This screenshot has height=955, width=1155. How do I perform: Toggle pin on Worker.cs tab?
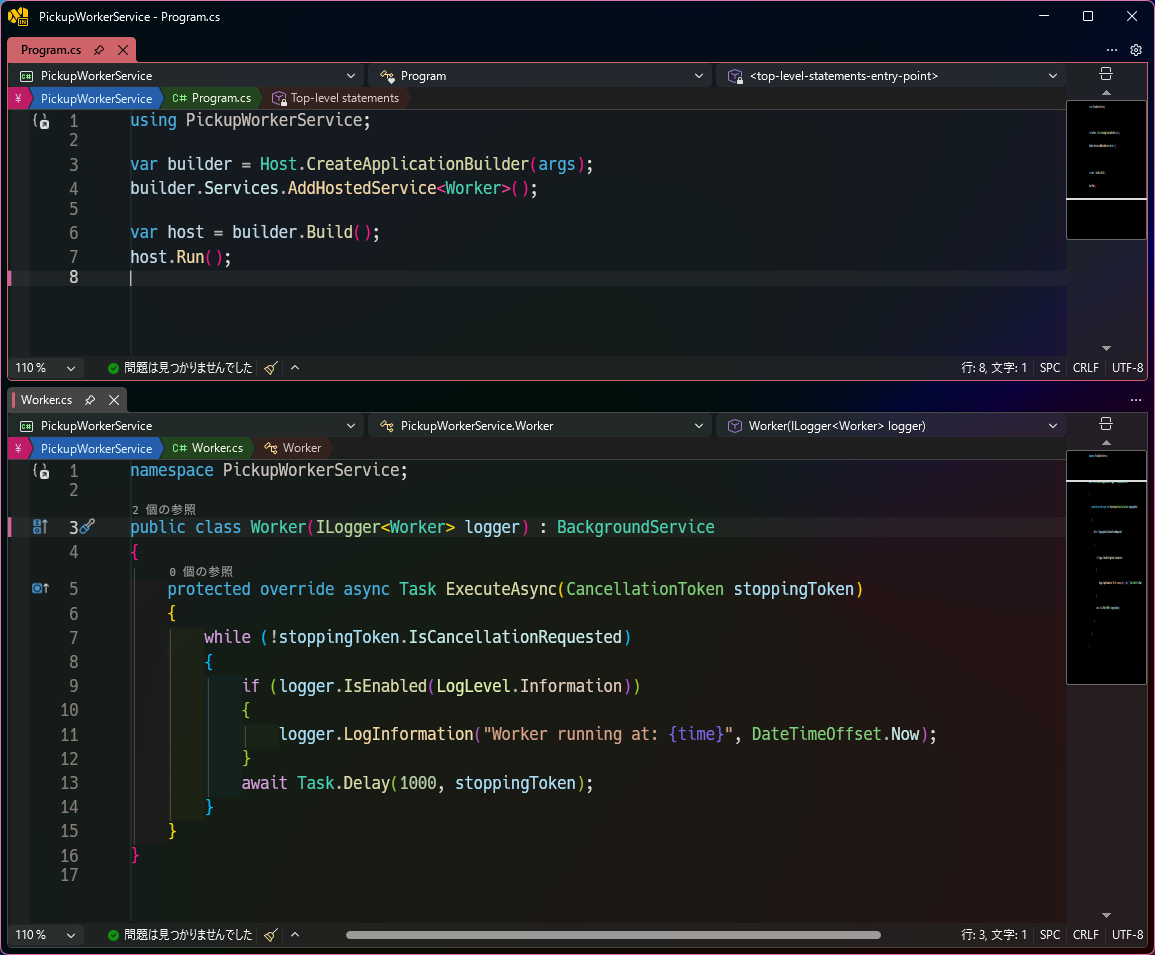pos(90,400)
